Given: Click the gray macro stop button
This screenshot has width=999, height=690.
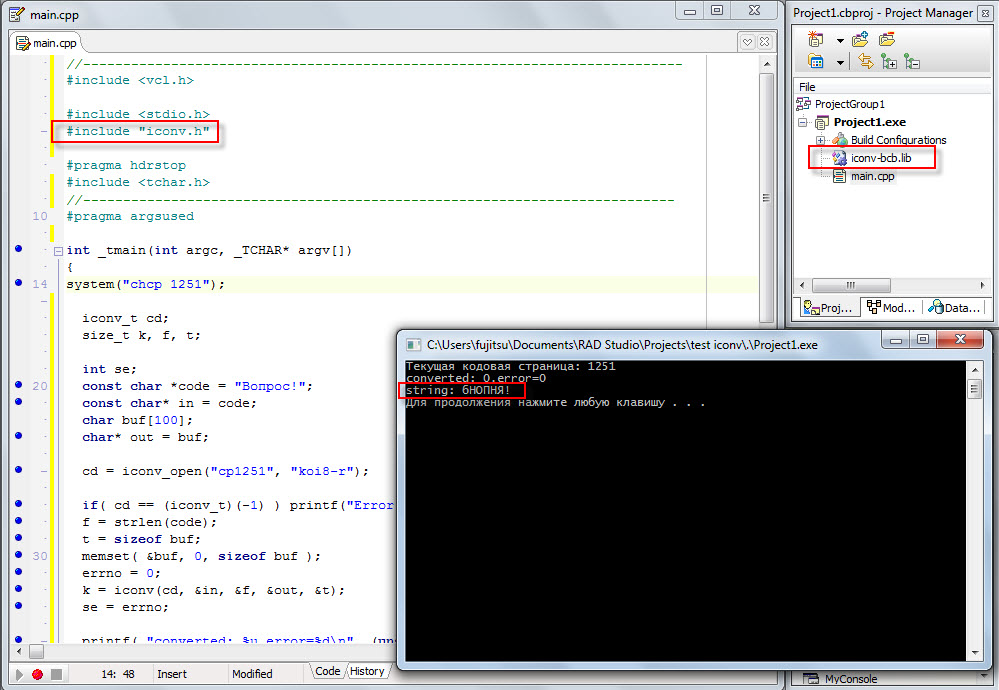Looking at the screenshot, I should point(56,675).
